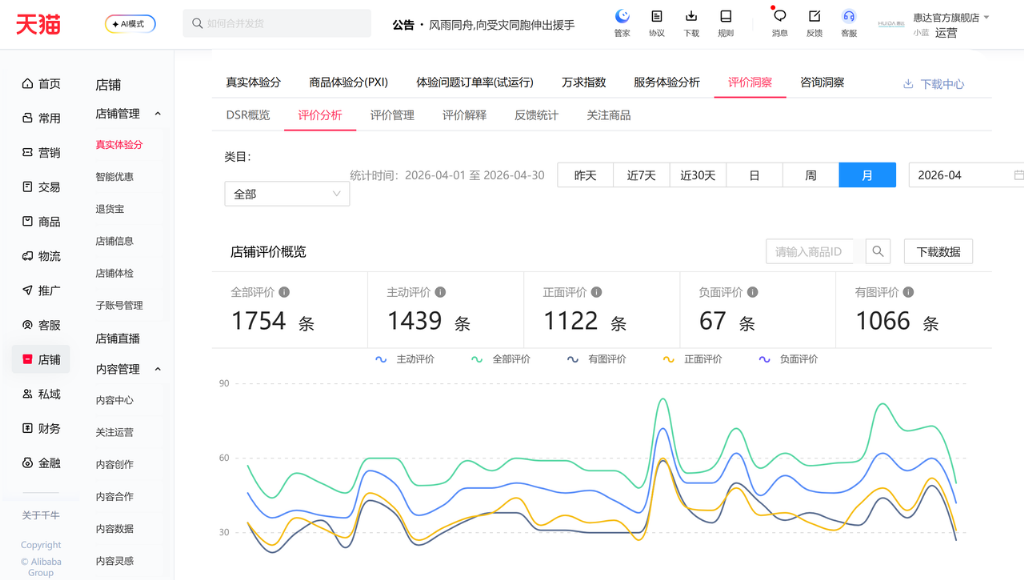
Task: Switch to 反馈统计 sub-tab
Action: tap(536, 115)
